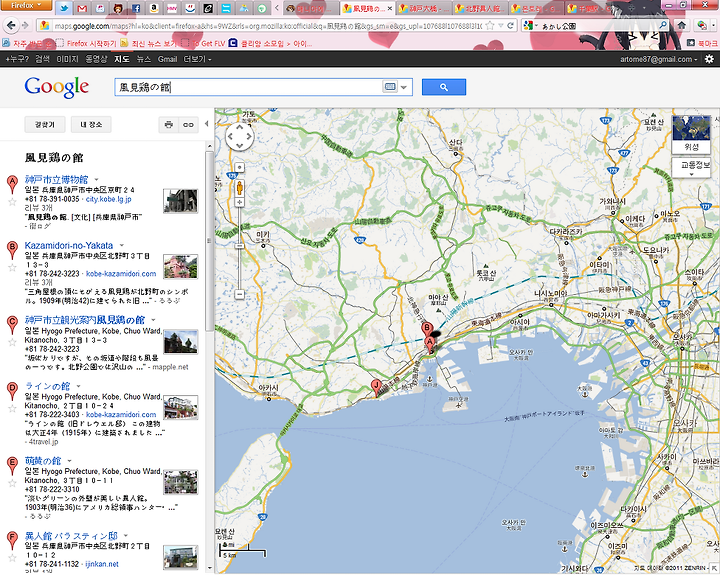720x575 pixels.
Task: Open the Firefox 시작하기 bookmark
Action: [x=86, y=43]
